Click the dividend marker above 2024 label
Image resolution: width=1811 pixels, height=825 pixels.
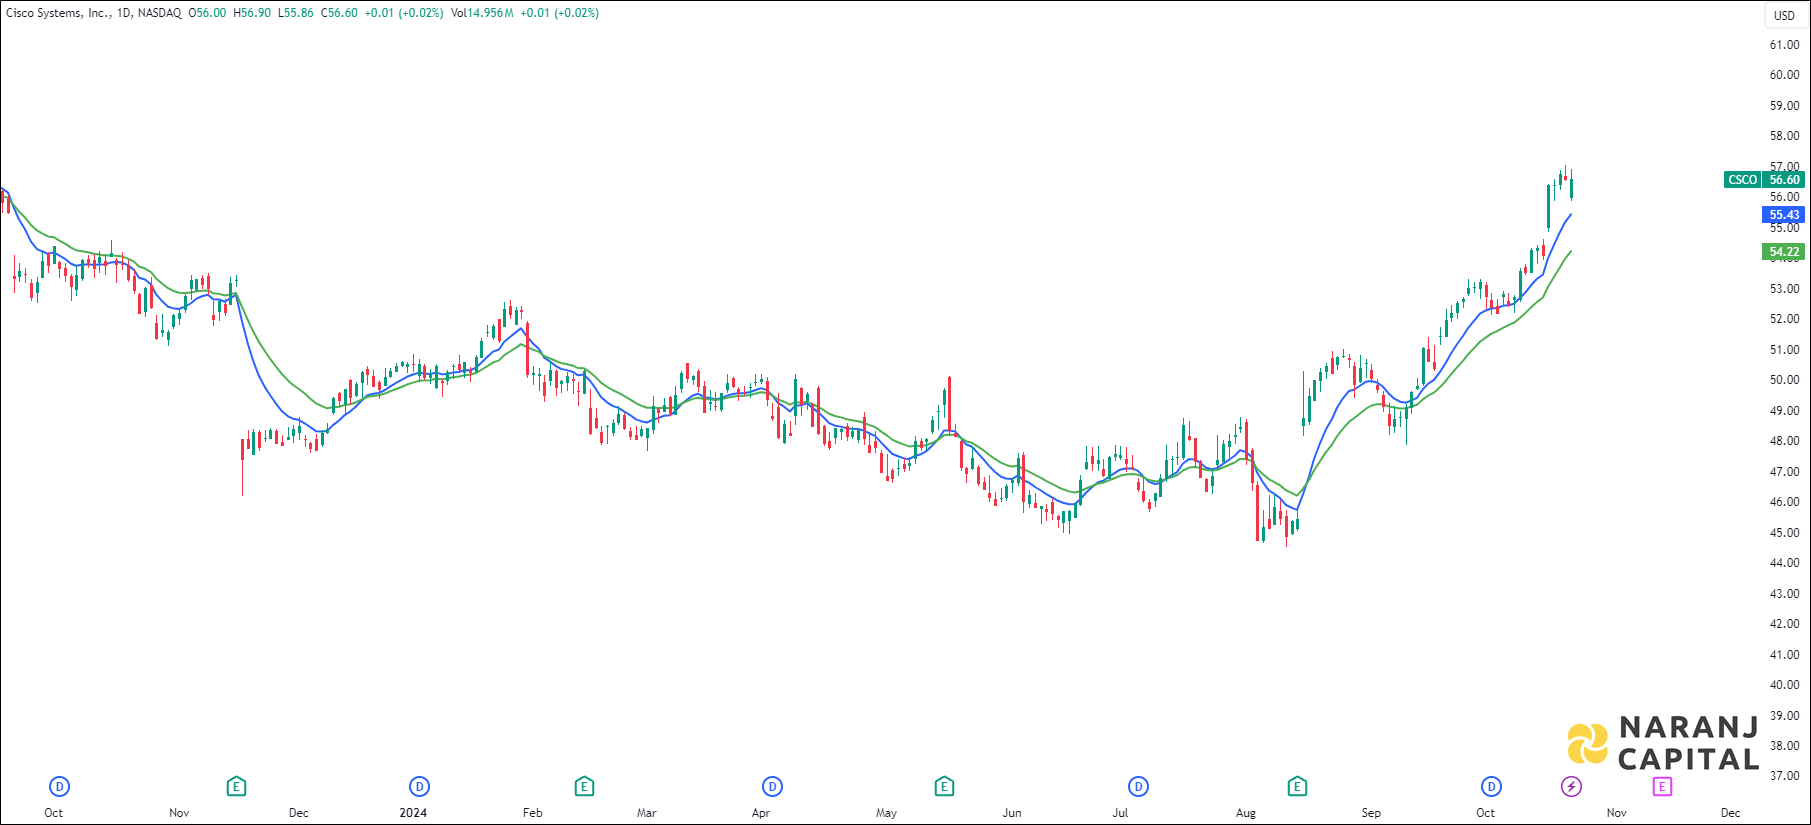click(x=420, y=787)
